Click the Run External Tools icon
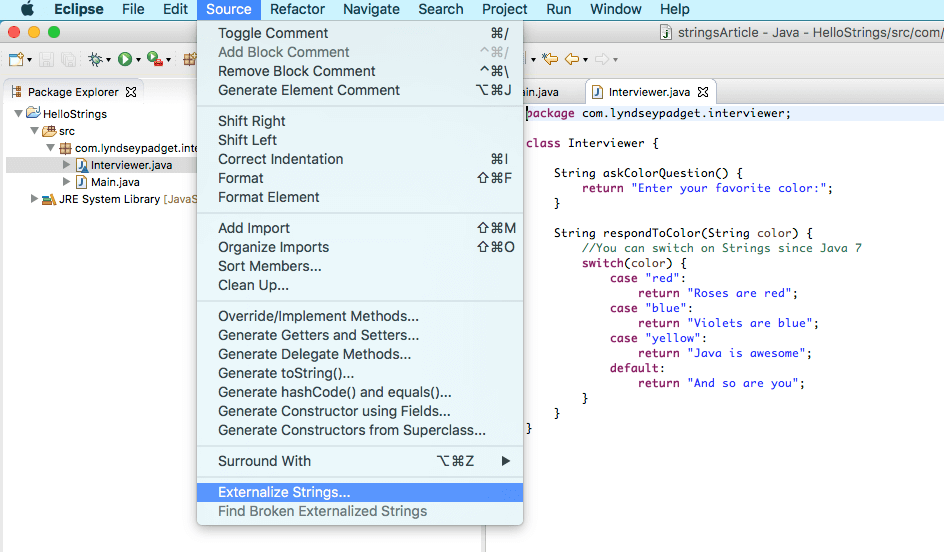 coord(155,59)
